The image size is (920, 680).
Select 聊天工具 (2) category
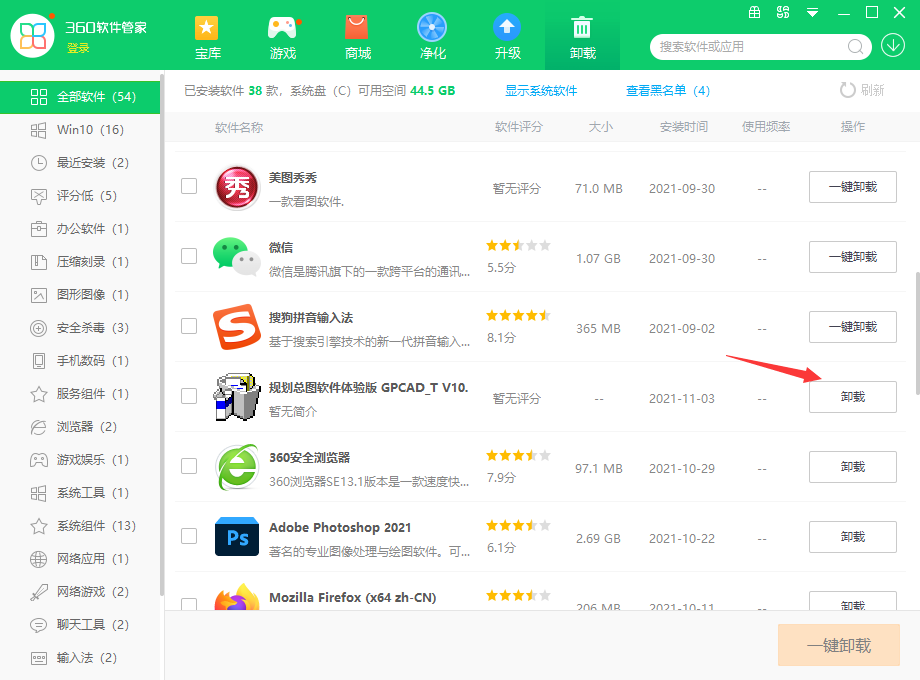[80, 625]
